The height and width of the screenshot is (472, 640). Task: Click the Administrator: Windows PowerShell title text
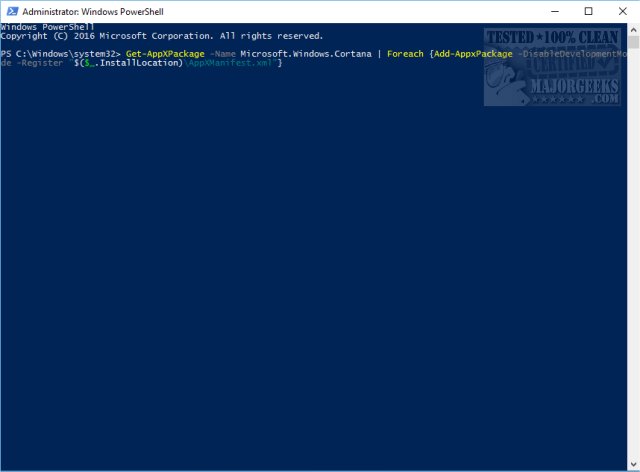pos(93,11)
